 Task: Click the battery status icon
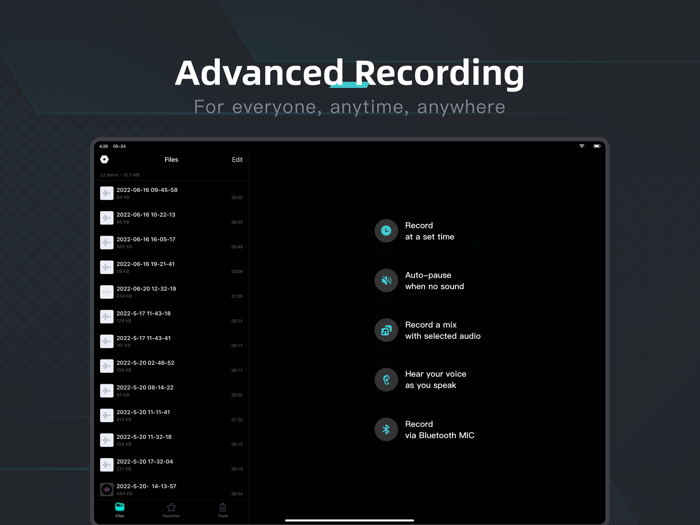(x=597, y=146)
